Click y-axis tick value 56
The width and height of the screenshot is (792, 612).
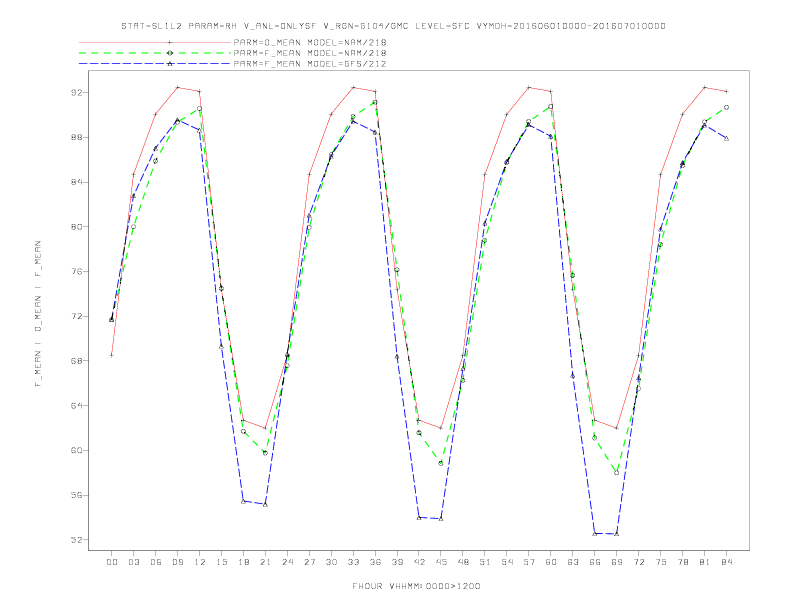point(76,495)
